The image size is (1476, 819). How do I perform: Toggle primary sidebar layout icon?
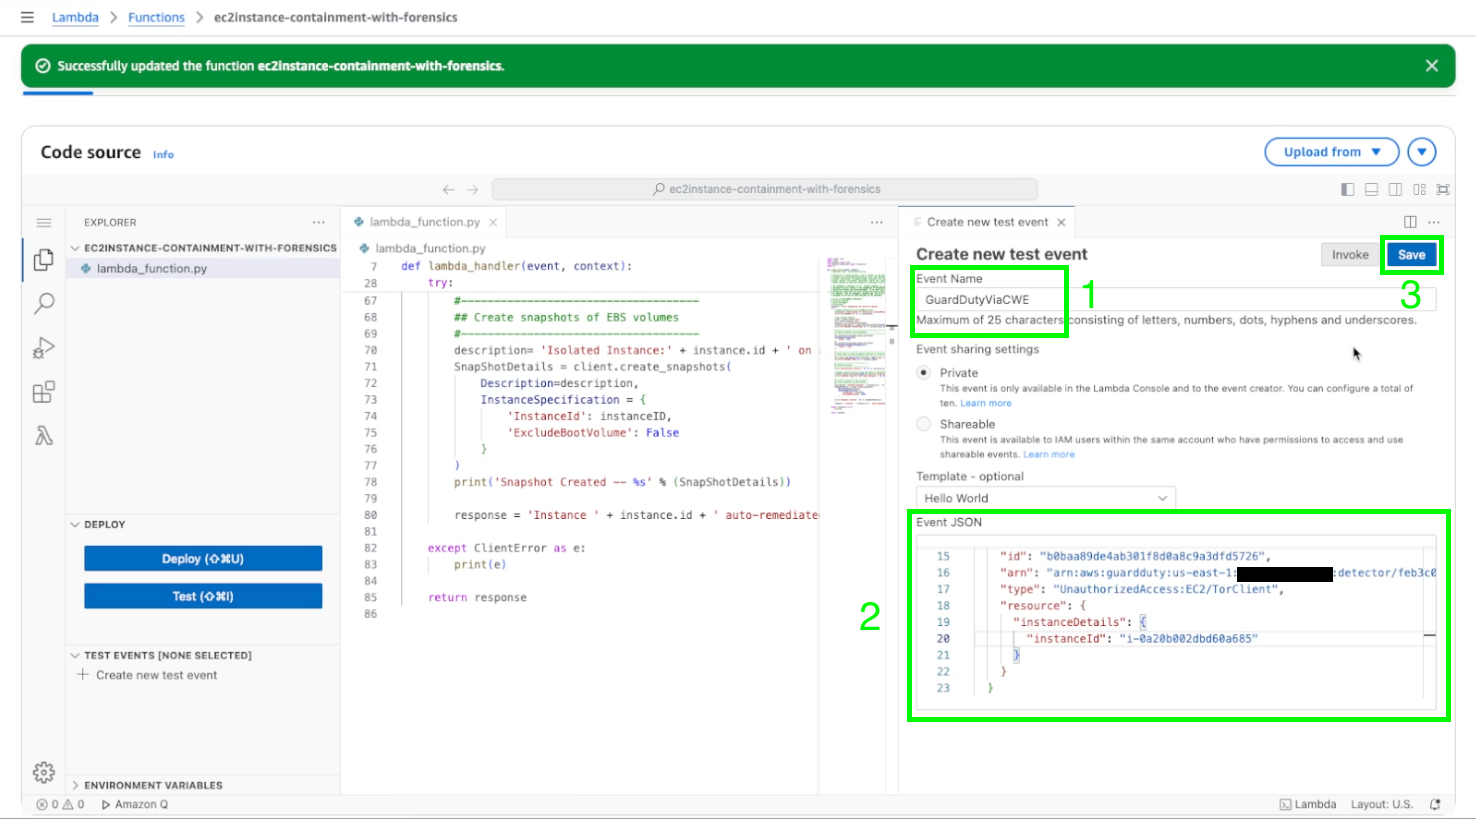tap(1347, 189)
